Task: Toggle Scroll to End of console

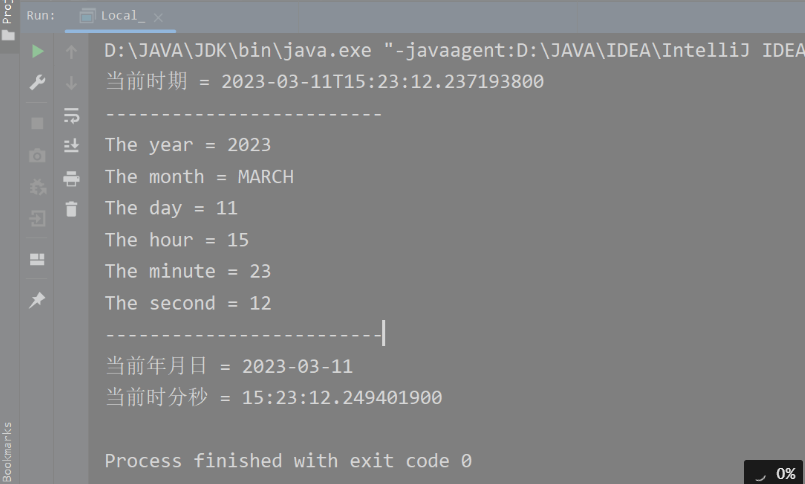Action: point(71,146)
